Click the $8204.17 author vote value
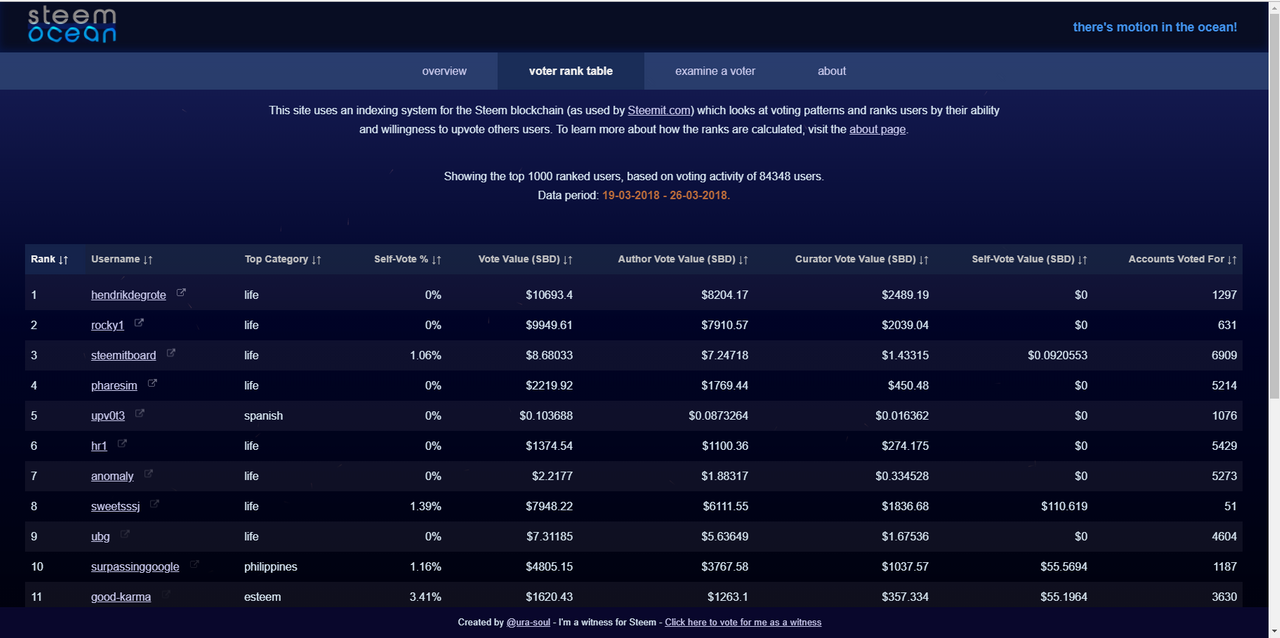The height and width of the screenshot is (638, 1280). 725,295
